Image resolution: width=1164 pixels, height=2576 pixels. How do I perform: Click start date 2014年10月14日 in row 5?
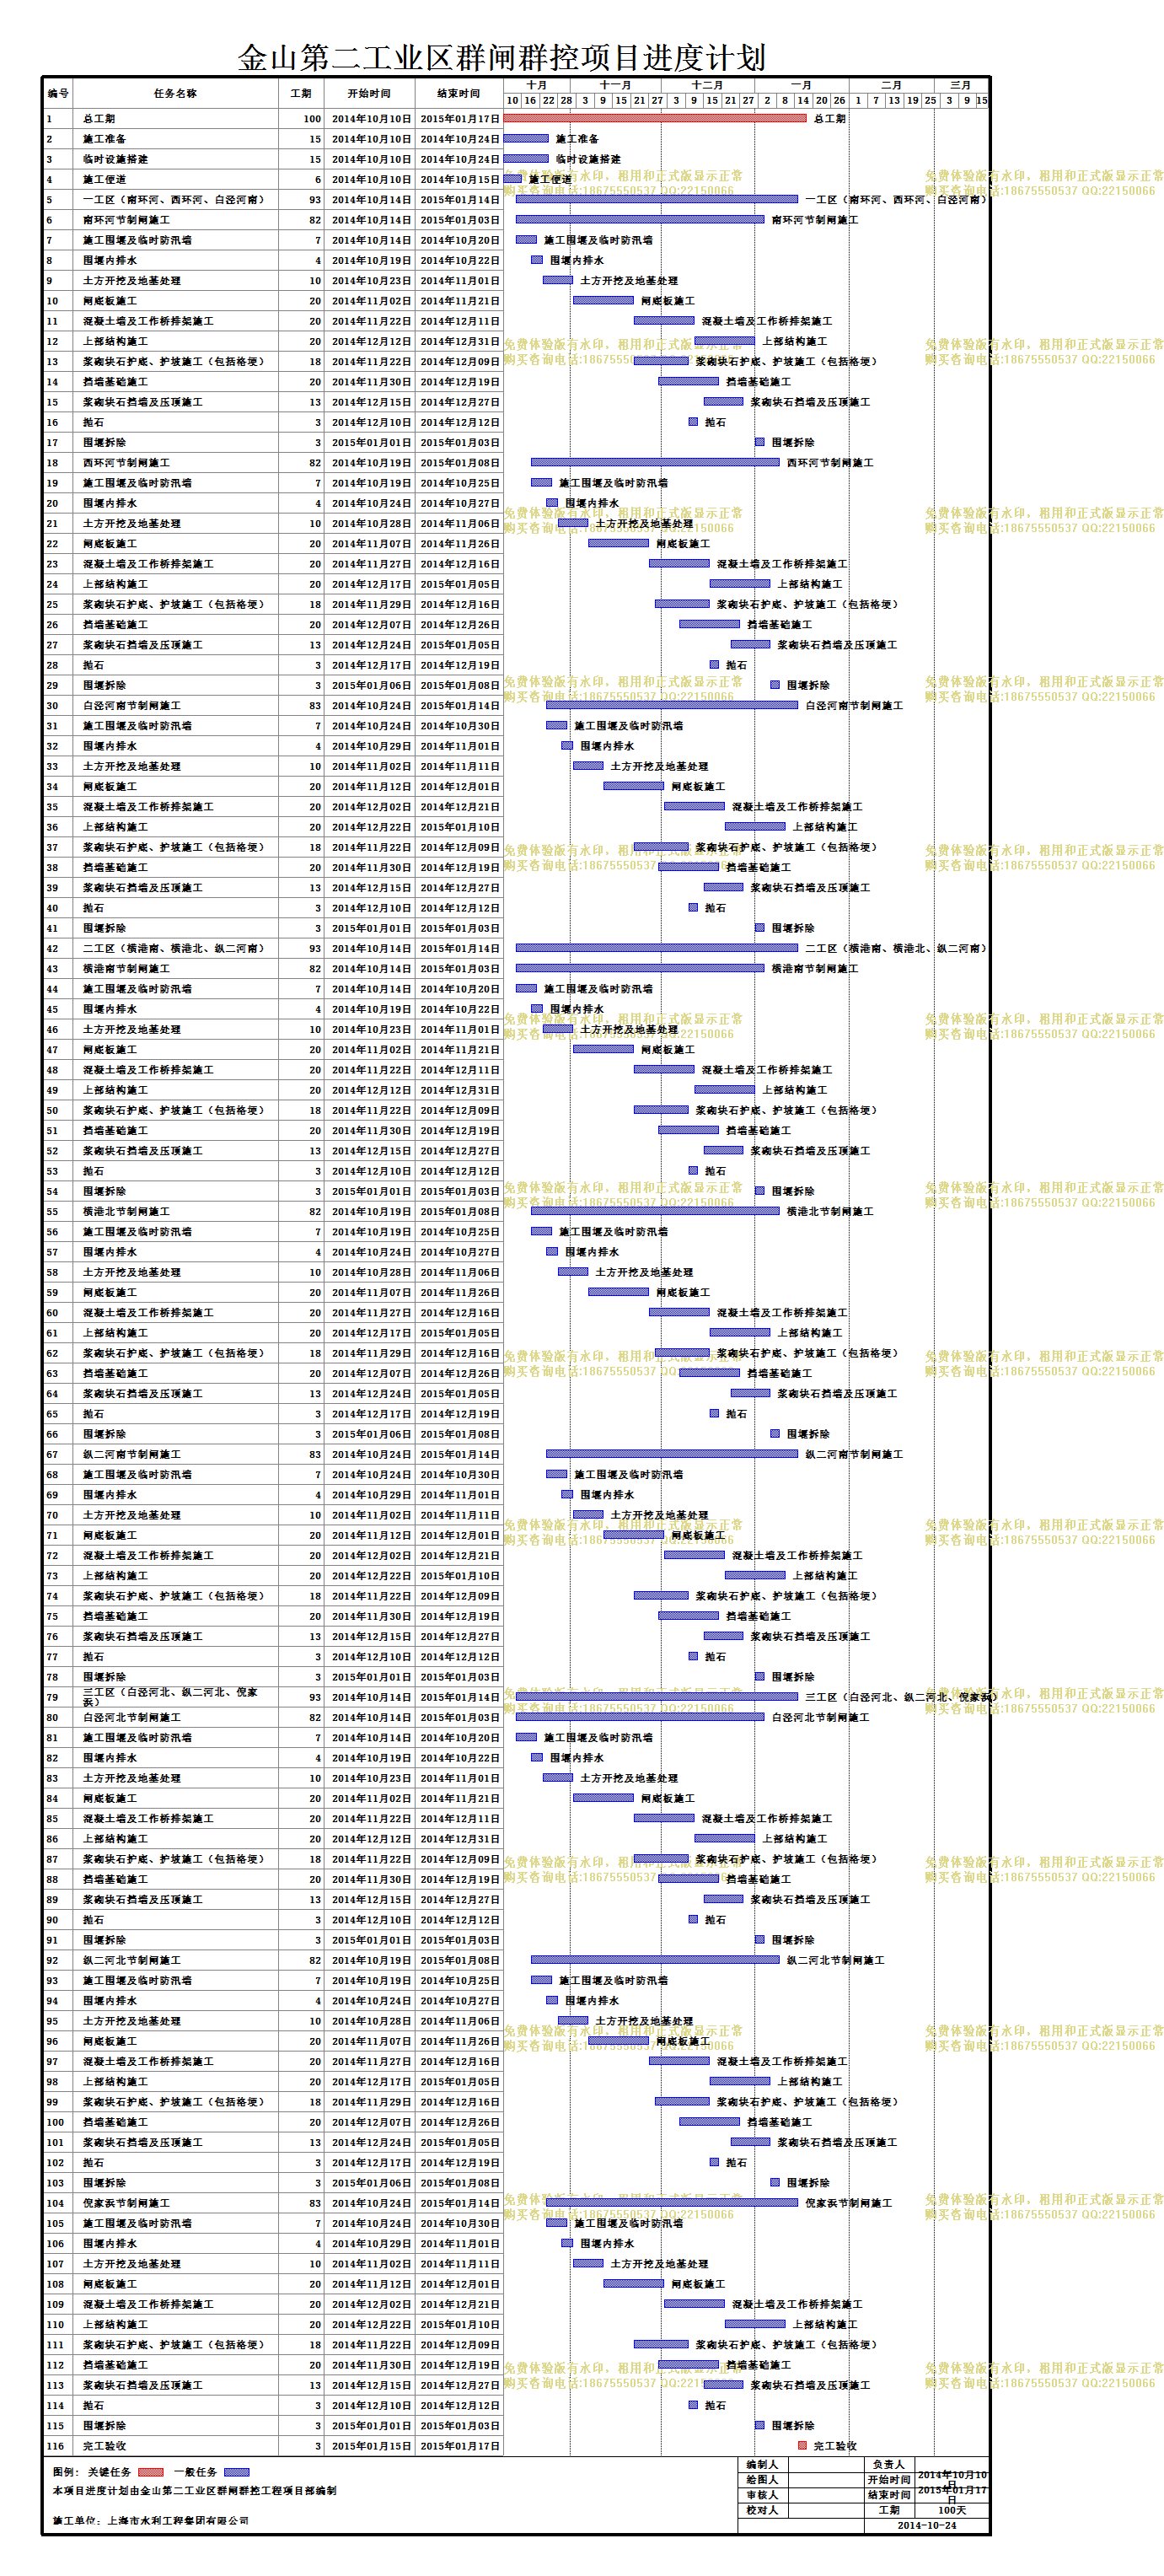tap(371, 199)
